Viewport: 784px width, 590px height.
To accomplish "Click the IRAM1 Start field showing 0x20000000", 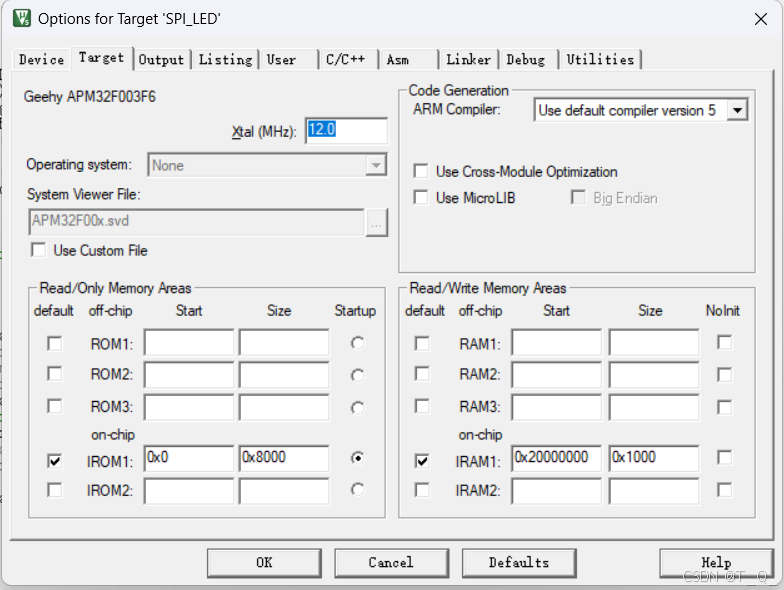I will click(556, 458).
